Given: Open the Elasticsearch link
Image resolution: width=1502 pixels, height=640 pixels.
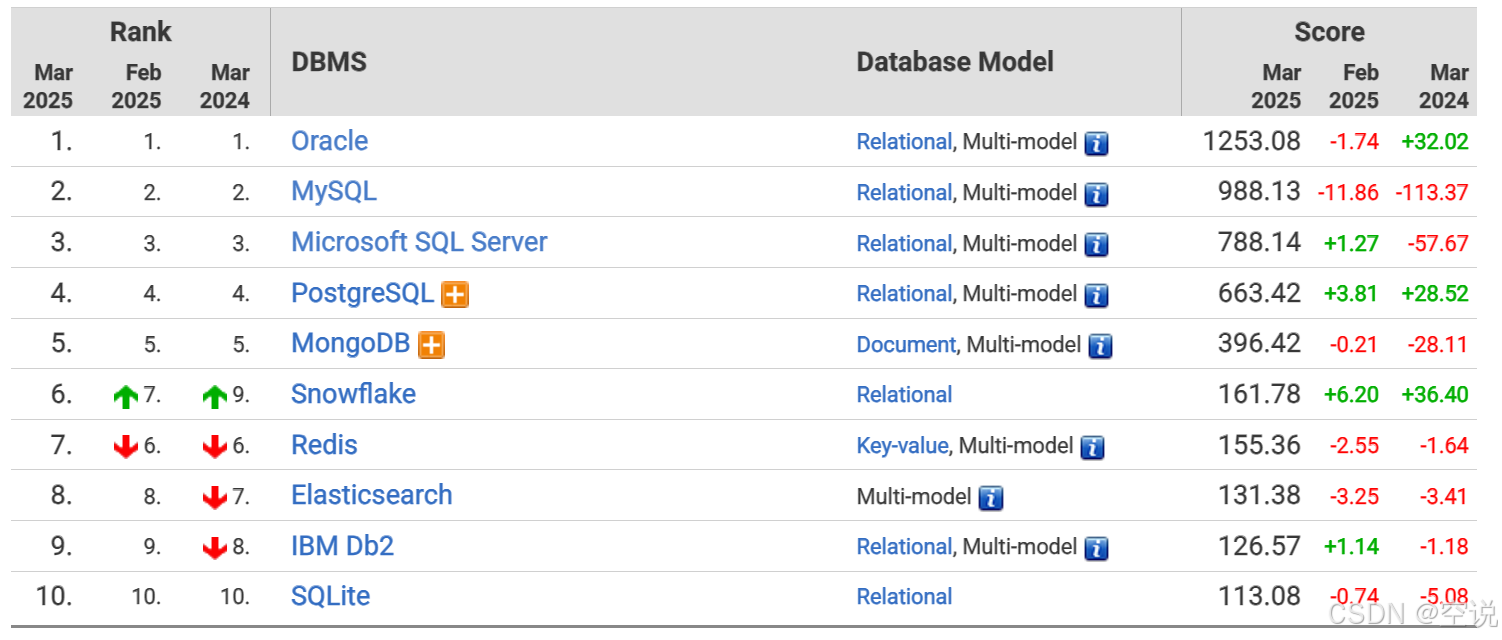Looking at the screenshot, I should pyautogui.click(x=371, y=495).
